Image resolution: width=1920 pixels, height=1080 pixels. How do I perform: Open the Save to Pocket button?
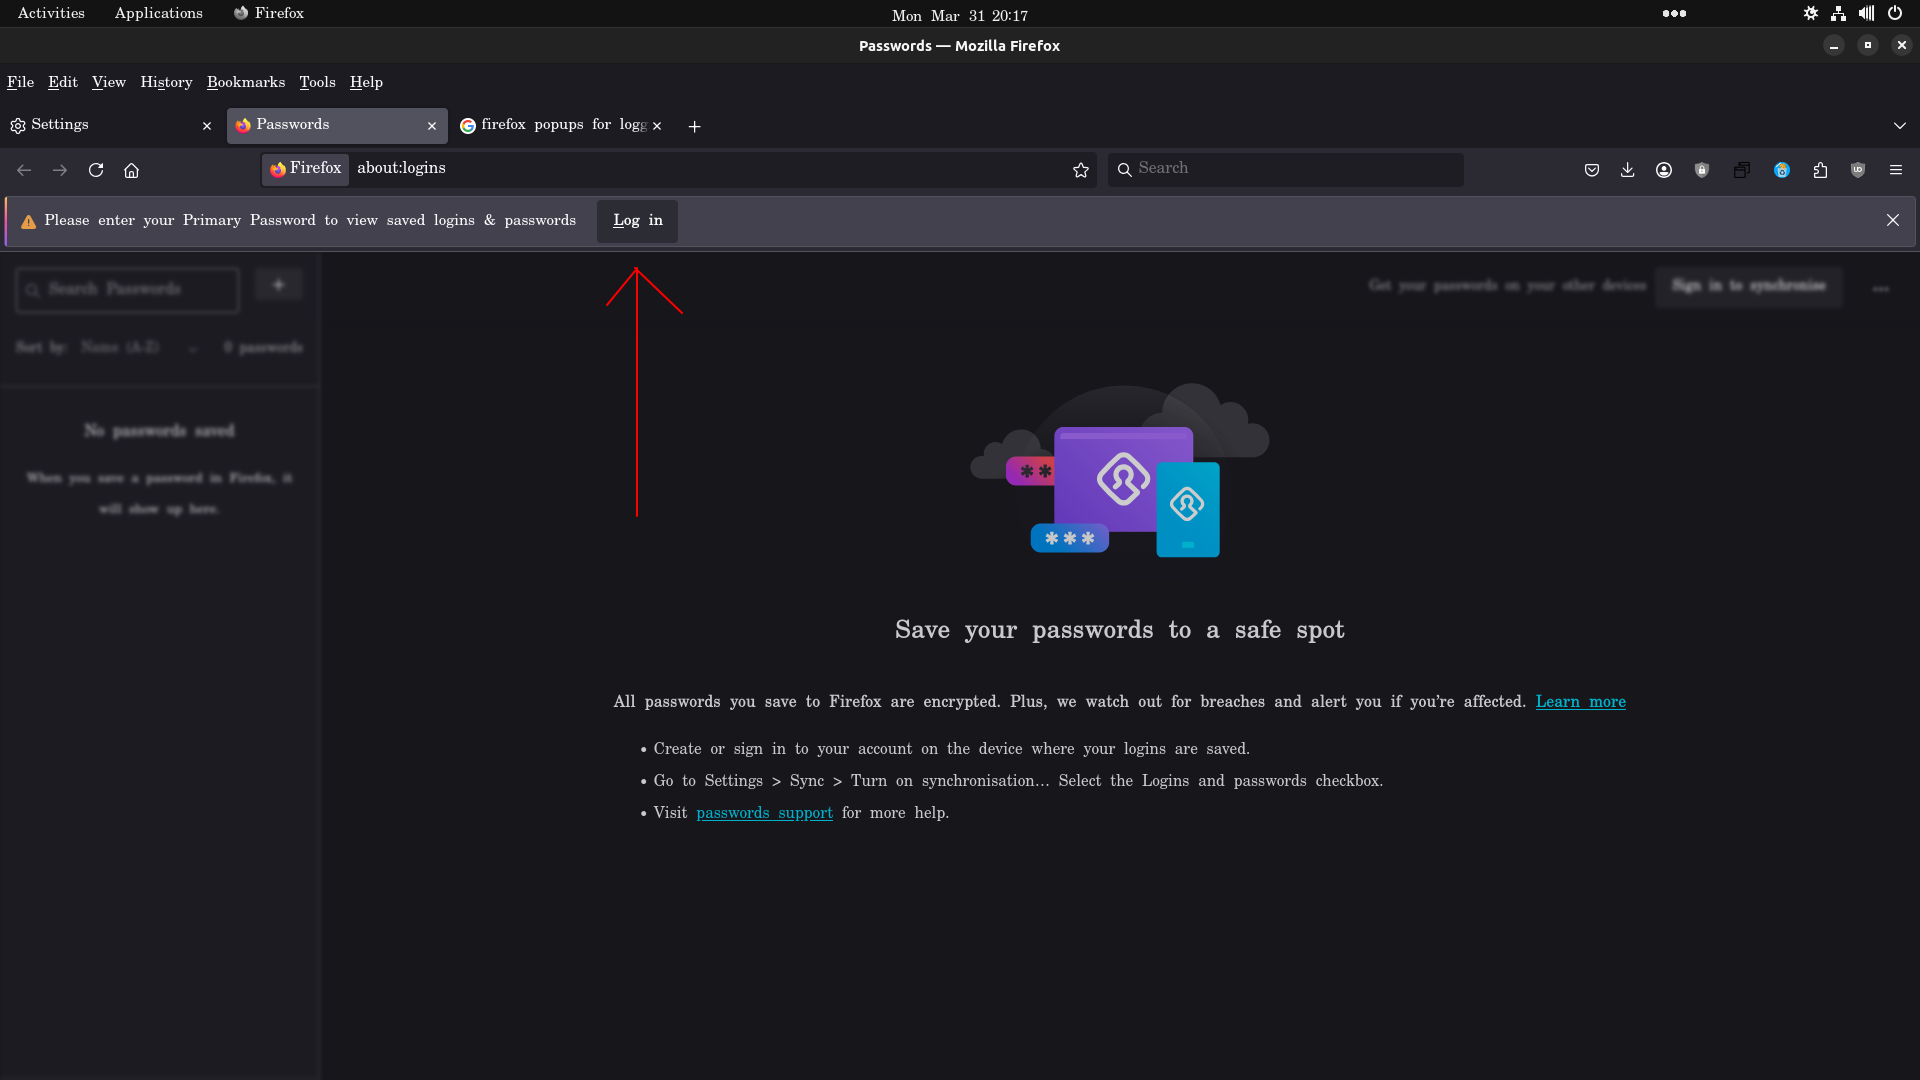click(x=1592, y=170)
